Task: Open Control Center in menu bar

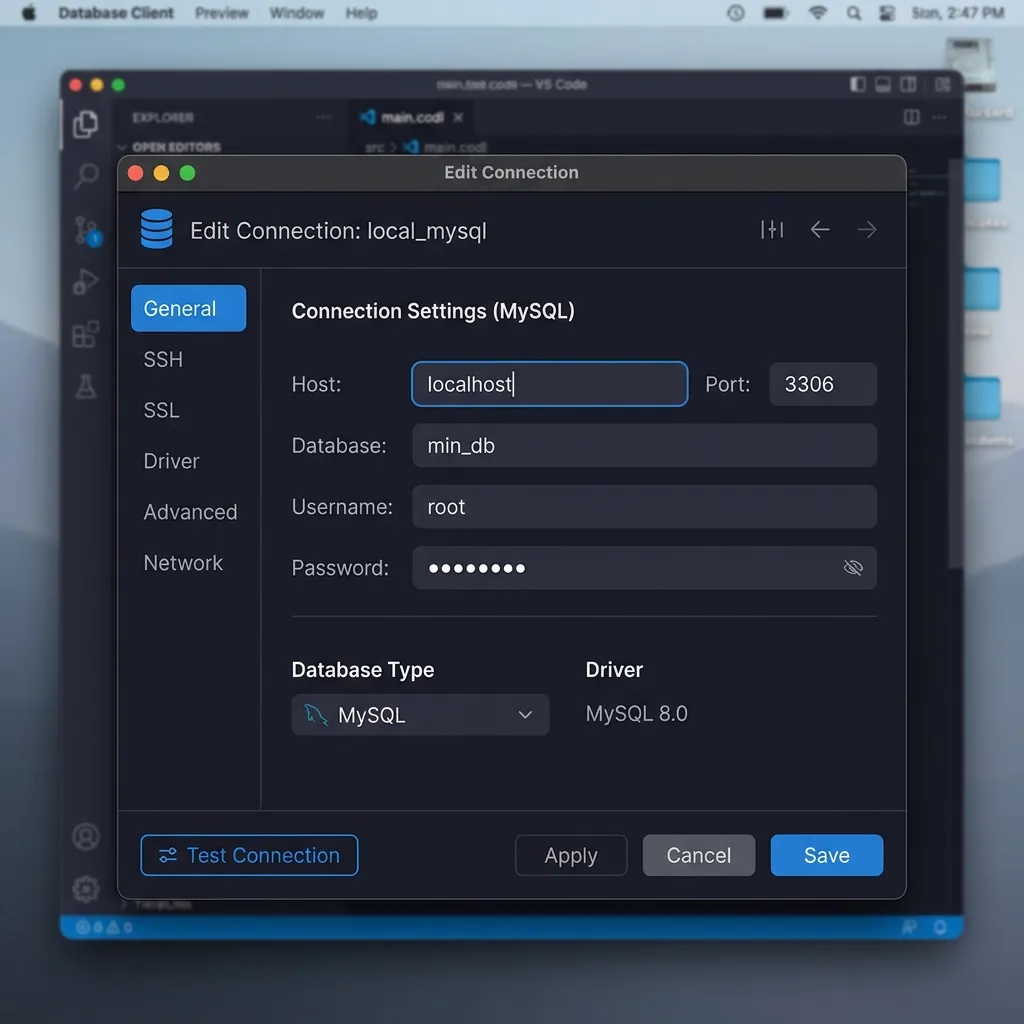Action: pyautogui.click(x=887, y=13)
